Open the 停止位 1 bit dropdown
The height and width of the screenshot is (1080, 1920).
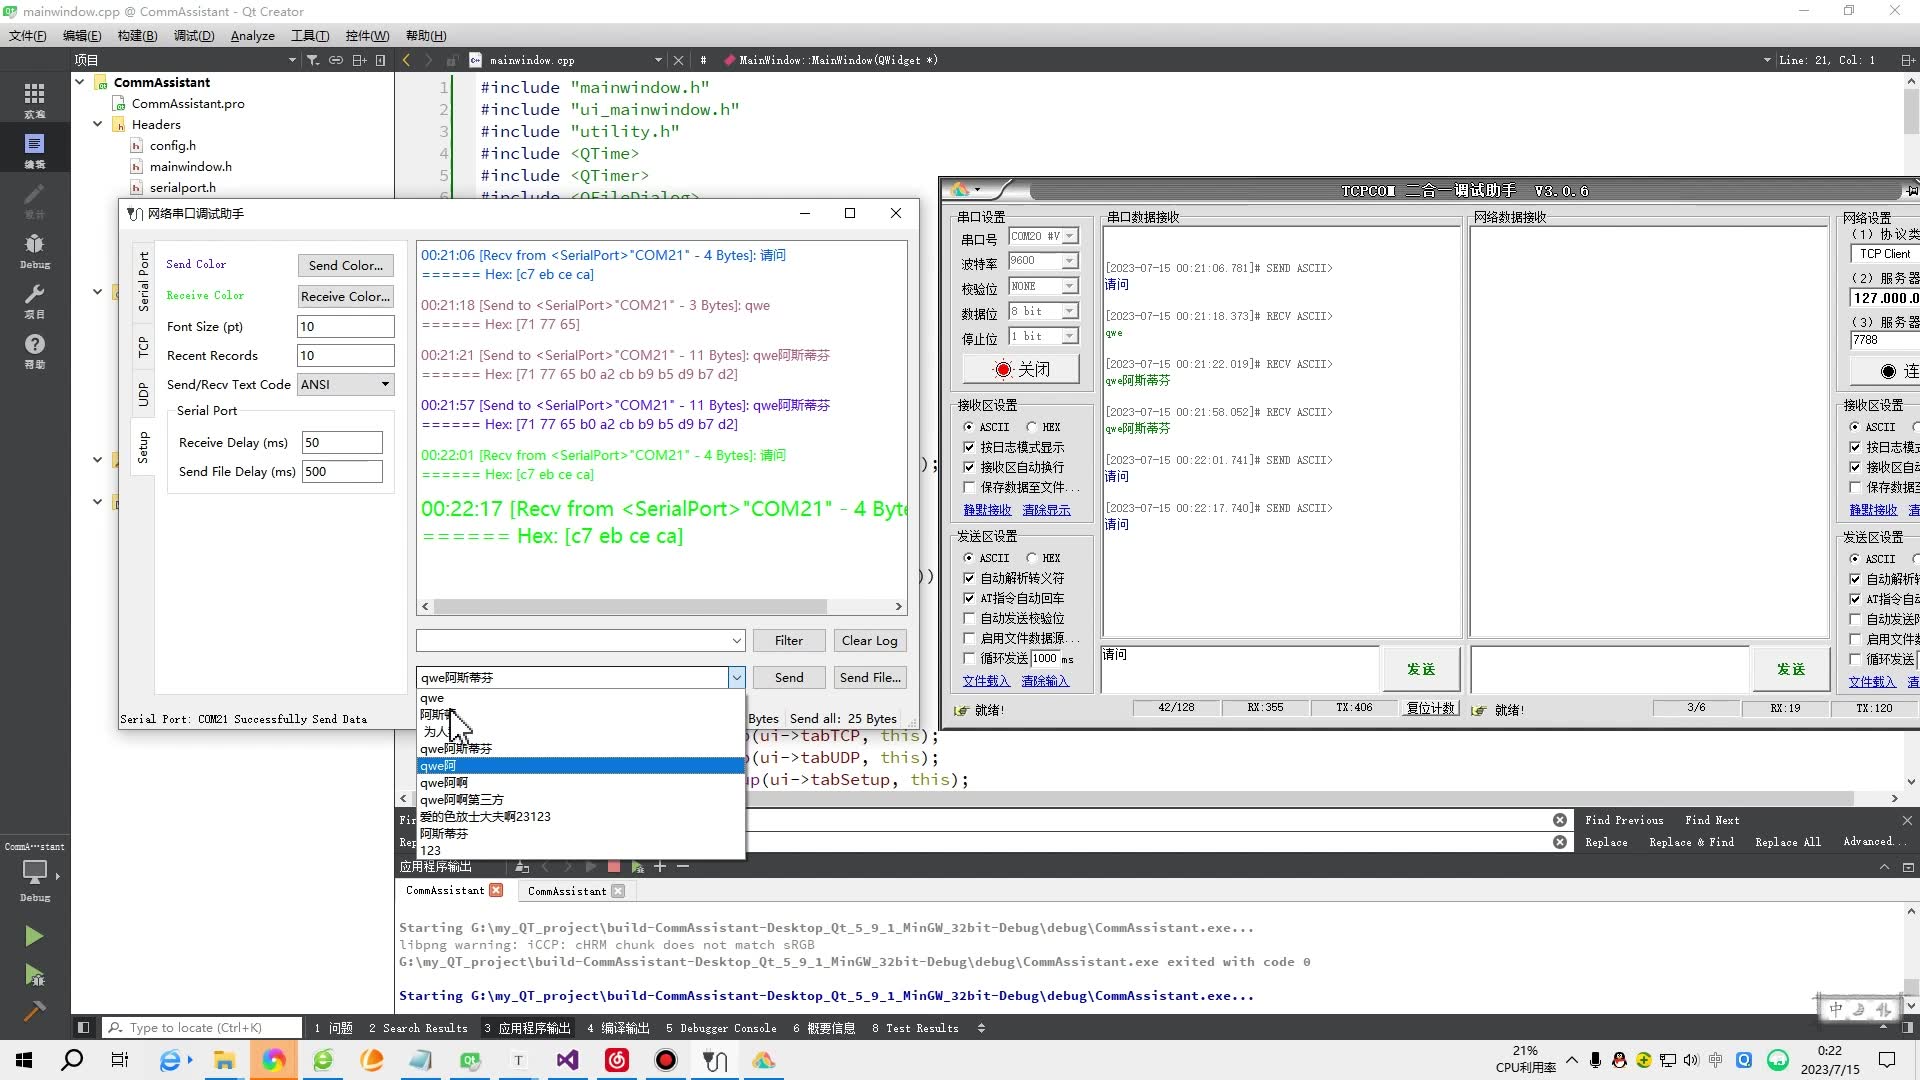pyautogui.click(x=1069, y=336)
